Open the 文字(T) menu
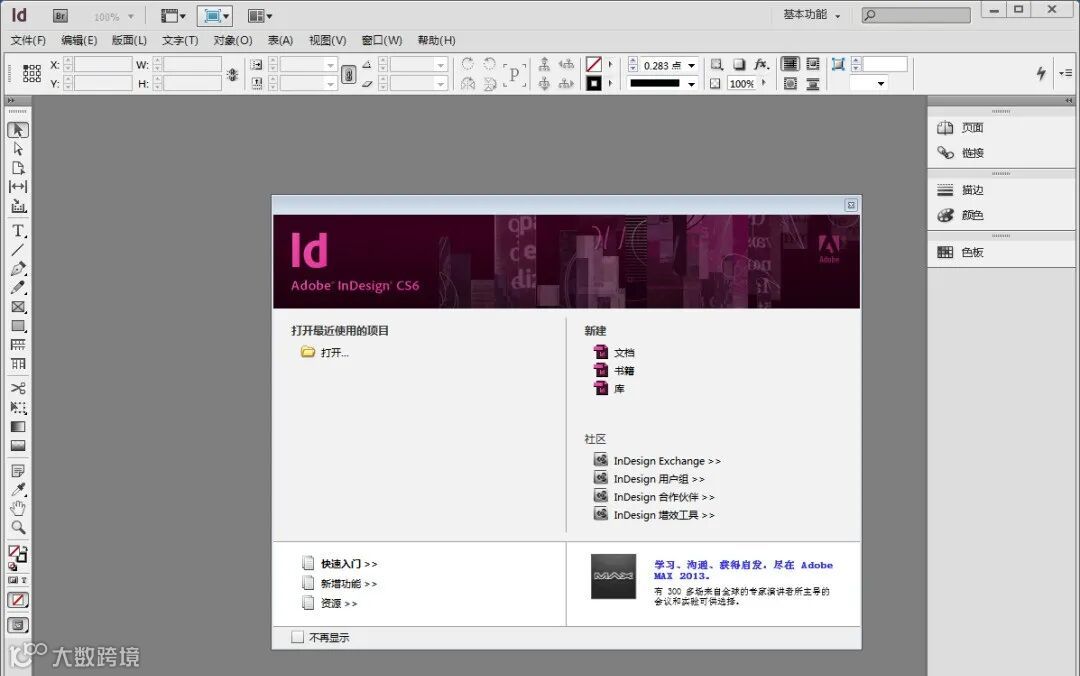The height and width of the screenshot is (676, 1080). coord(180,40)
